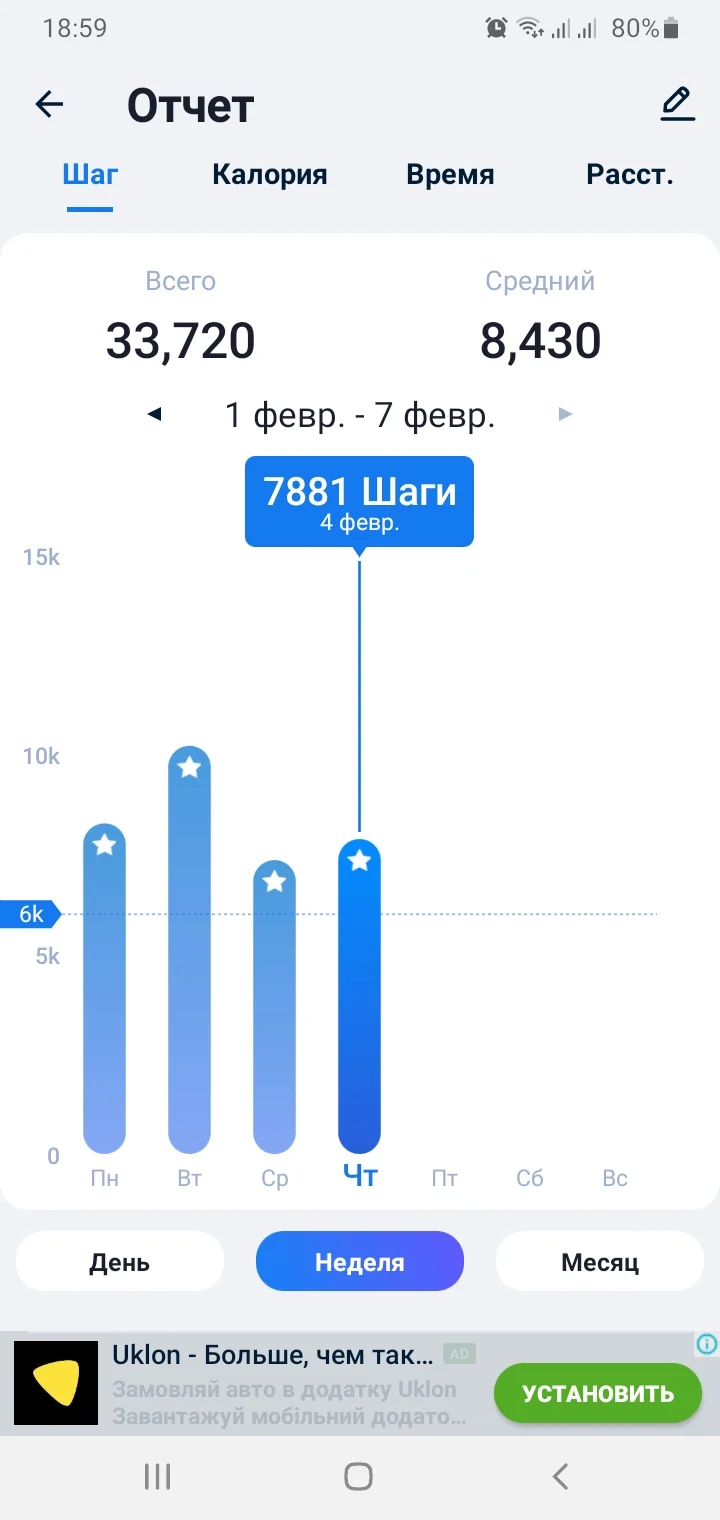The height and width of the screenshot is (1520, 720).
Task: Keep Неделя view selected by tapping it
Action: 359,1261
